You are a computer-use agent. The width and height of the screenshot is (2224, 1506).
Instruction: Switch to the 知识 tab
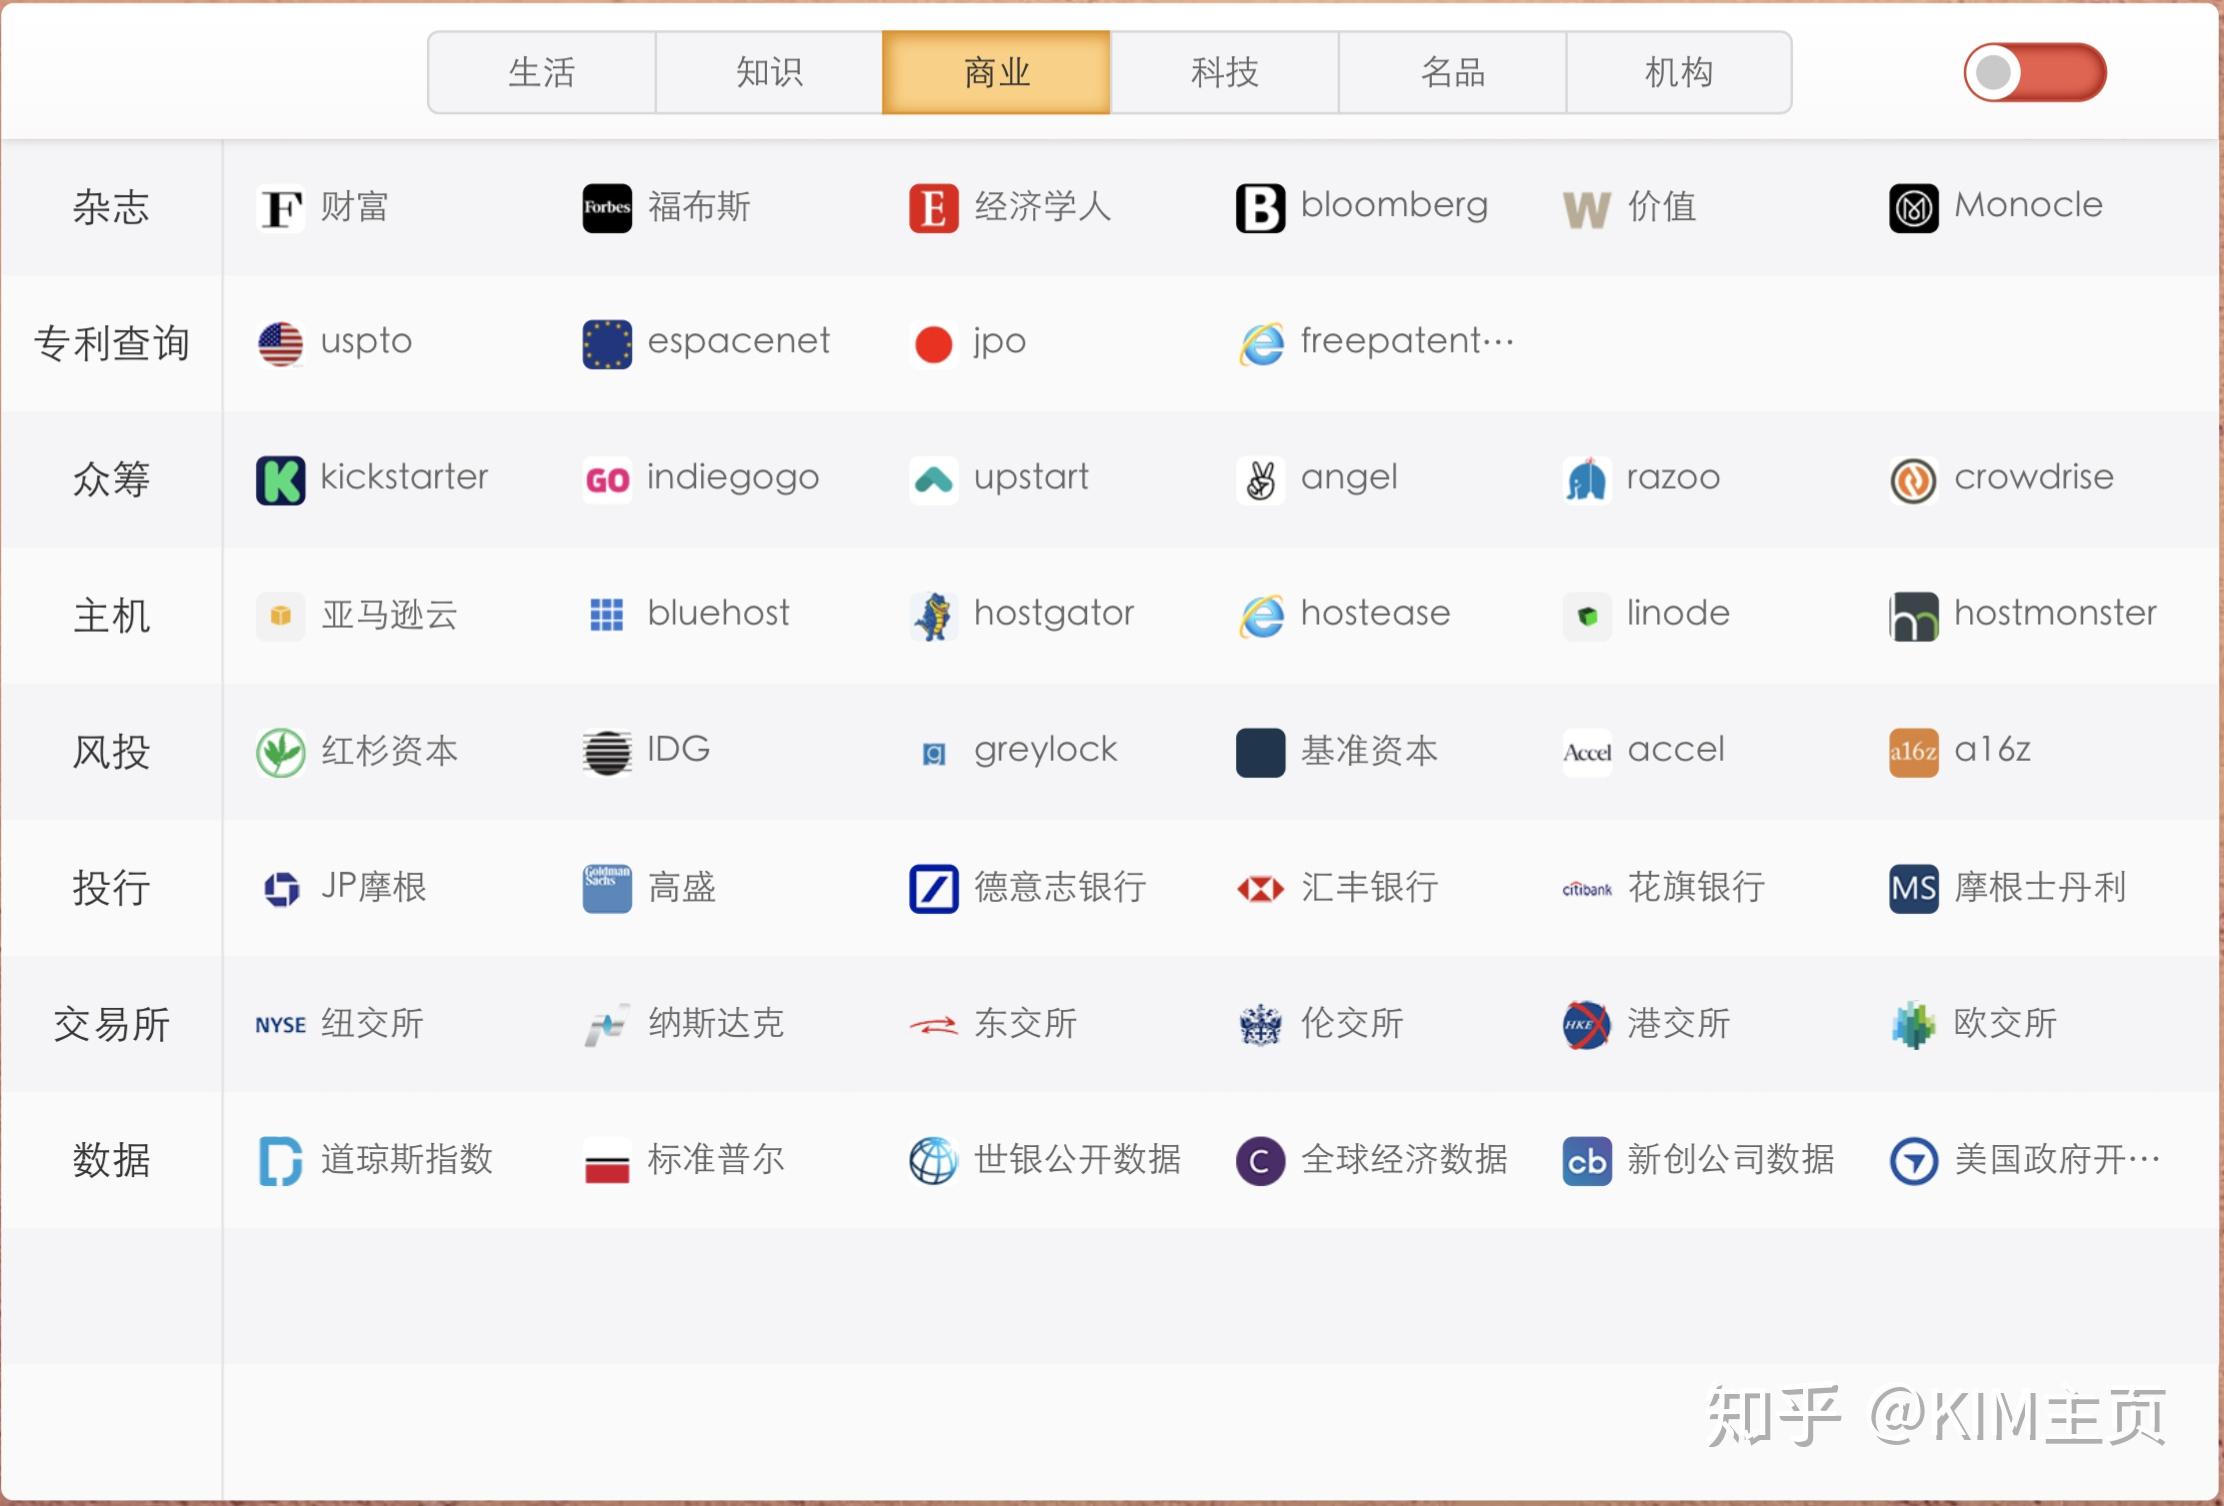click(769, 73)
